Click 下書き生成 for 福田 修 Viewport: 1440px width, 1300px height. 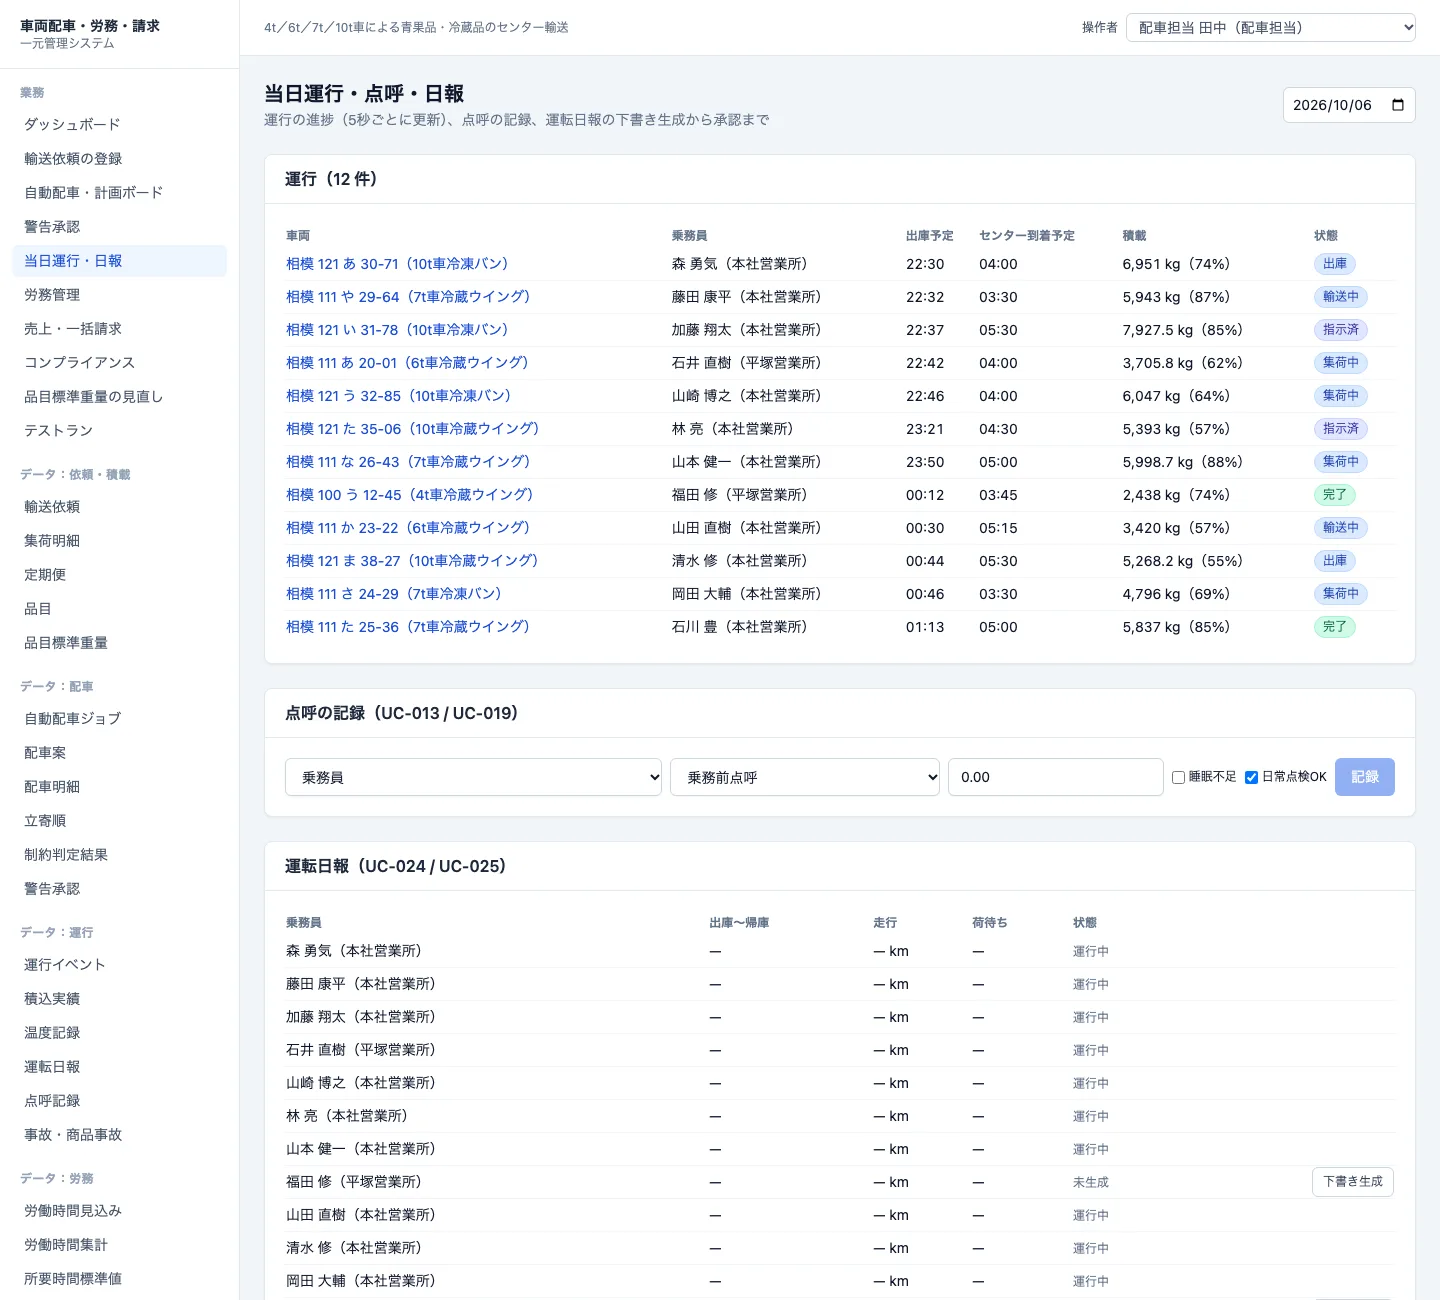pyautogui.click(x=1353, y=1182)
